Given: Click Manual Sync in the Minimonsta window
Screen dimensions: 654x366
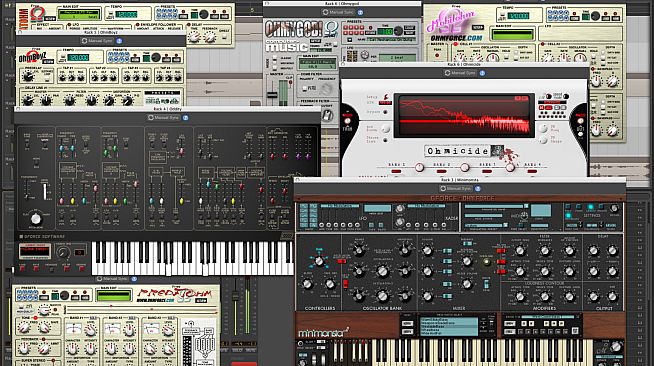Looking at the screenshot, I should [x=456, y=188].
